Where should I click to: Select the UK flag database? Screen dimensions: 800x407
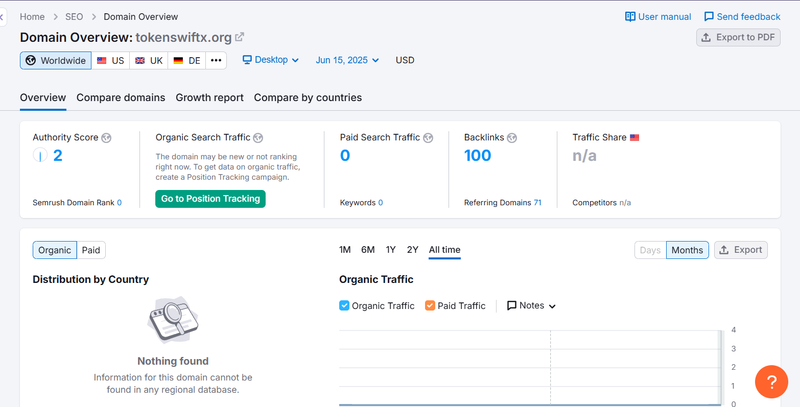148,60
